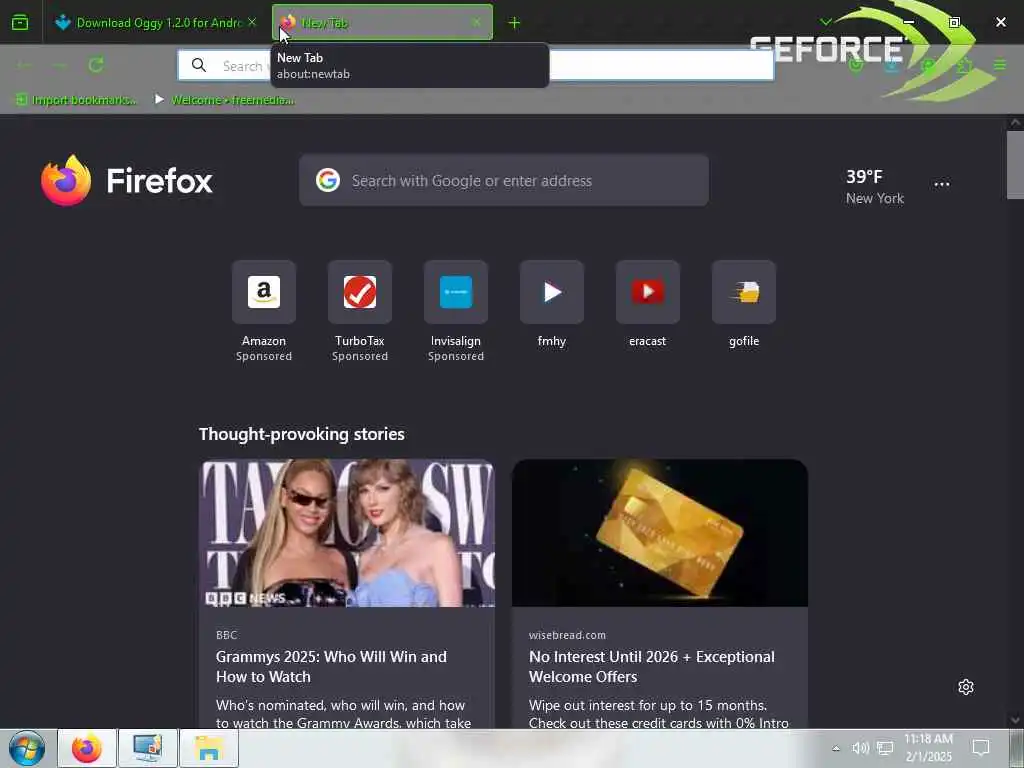Open Grammys 2025: Who Will Win headline

(331, 667)
